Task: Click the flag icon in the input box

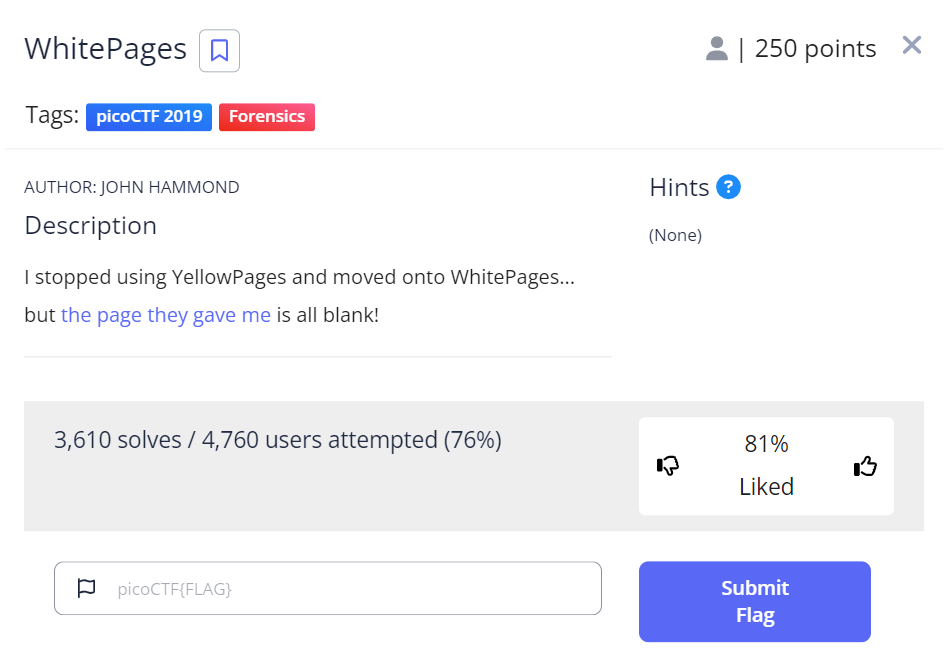Action: (87, 588)
